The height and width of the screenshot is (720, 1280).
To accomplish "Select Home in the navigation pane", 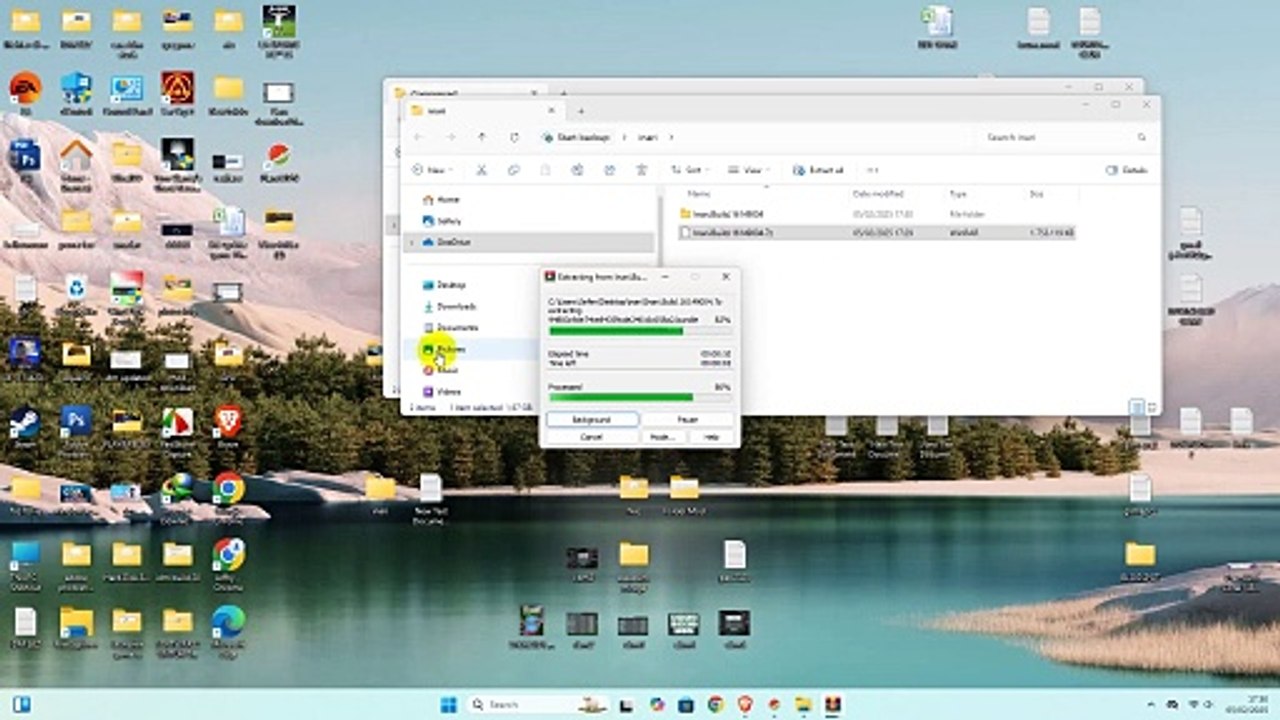I will click(440, 199).
